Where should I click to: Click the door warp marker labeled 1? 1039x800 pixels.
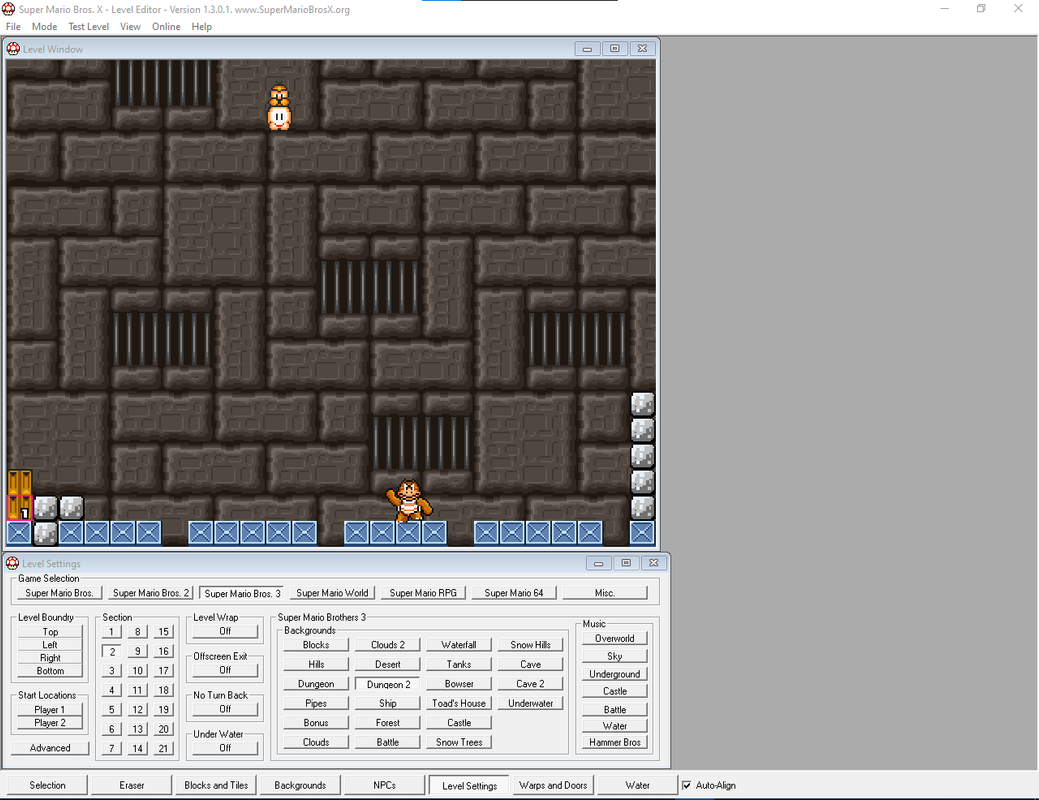(19, 508)
